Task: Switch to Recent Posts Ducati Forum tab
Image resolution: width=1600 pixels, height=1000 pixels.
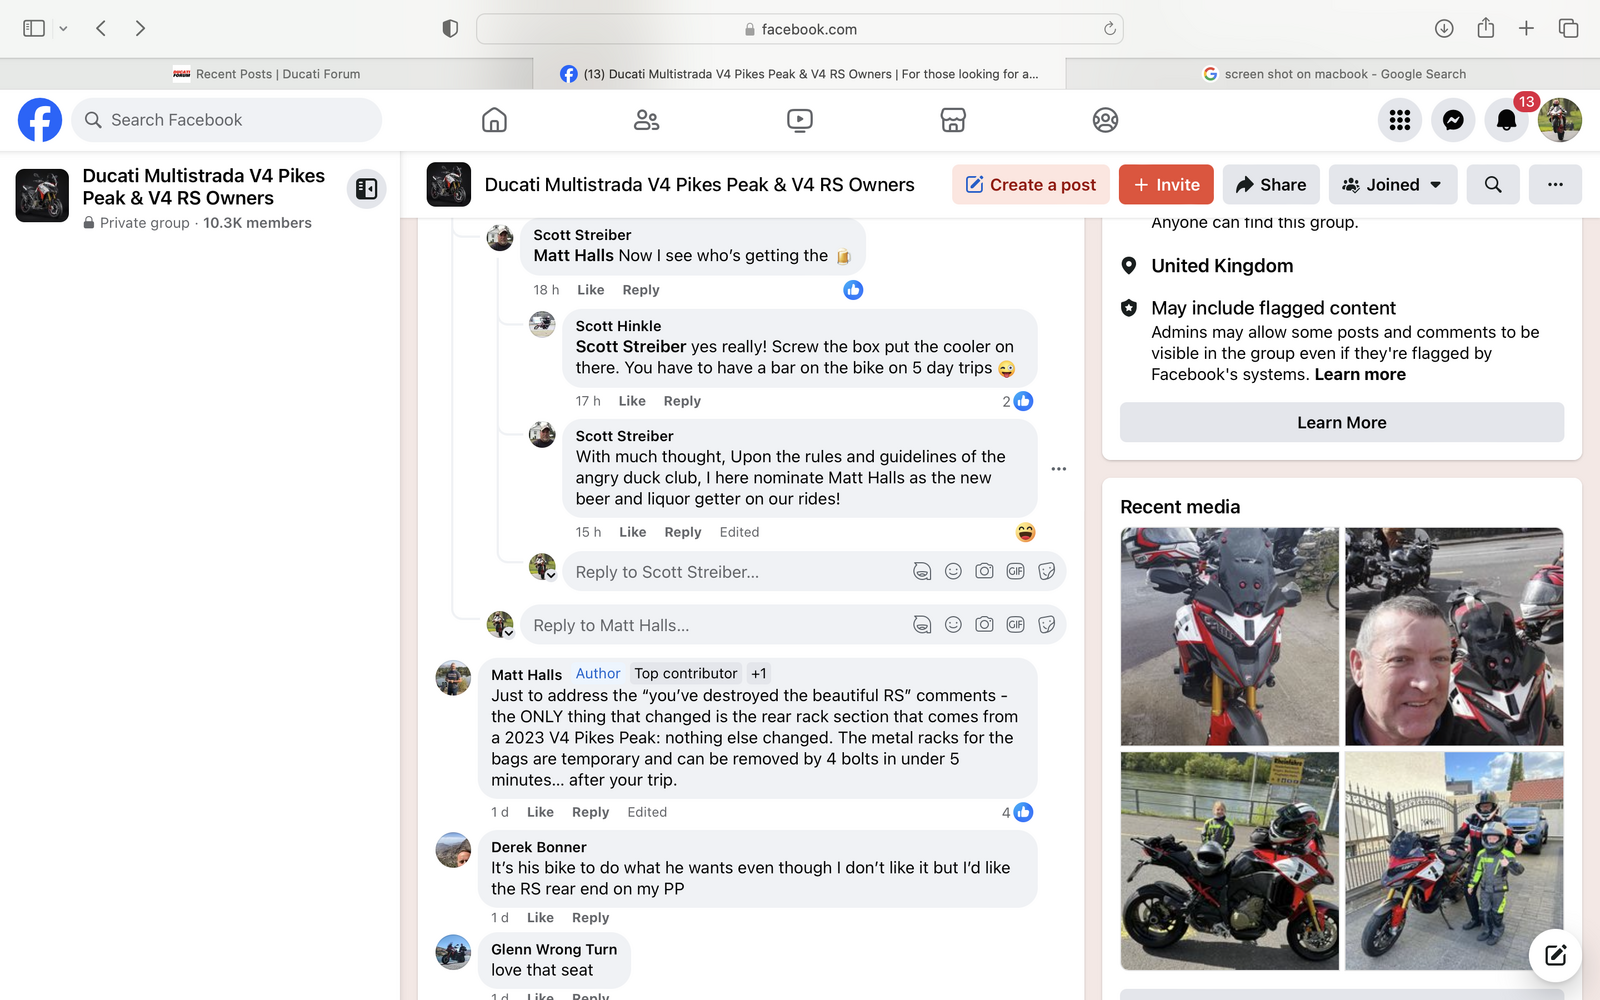Action: [x=266, y=74]
